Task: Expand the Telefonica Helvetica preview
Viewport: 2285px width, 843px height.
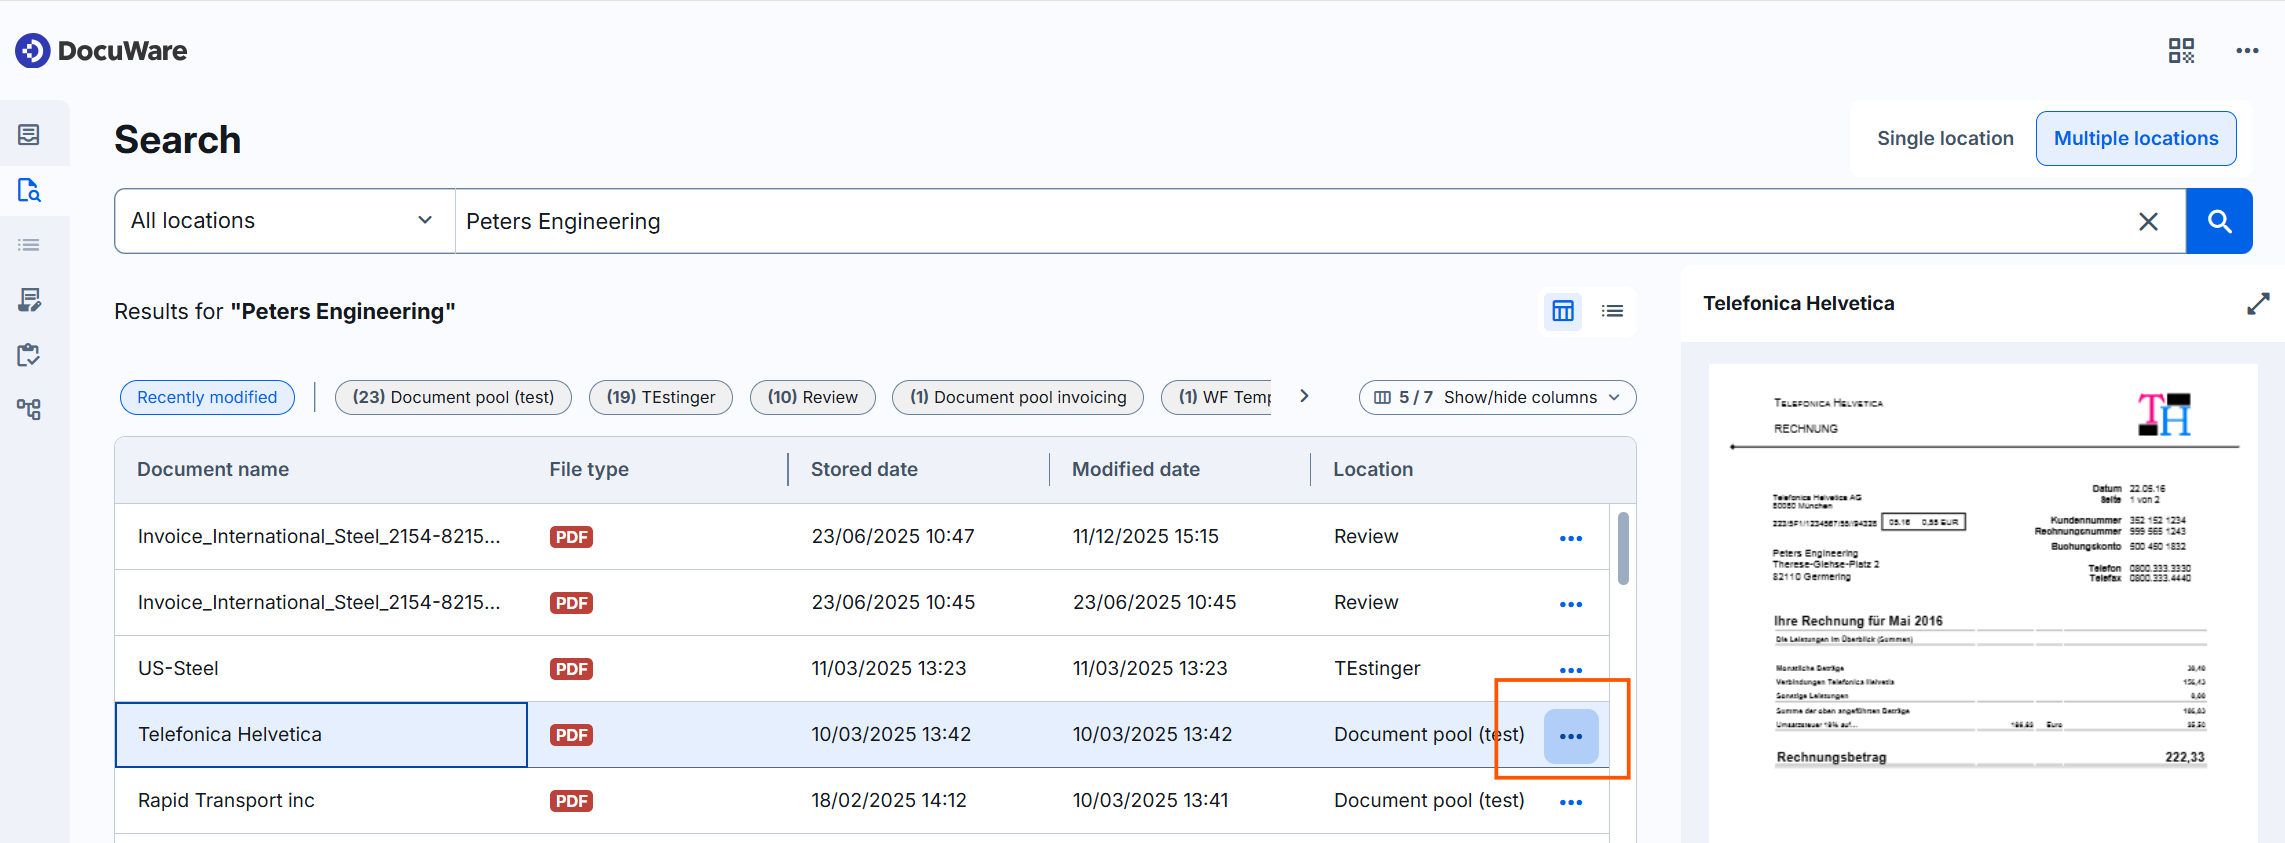Action: 2258,304
